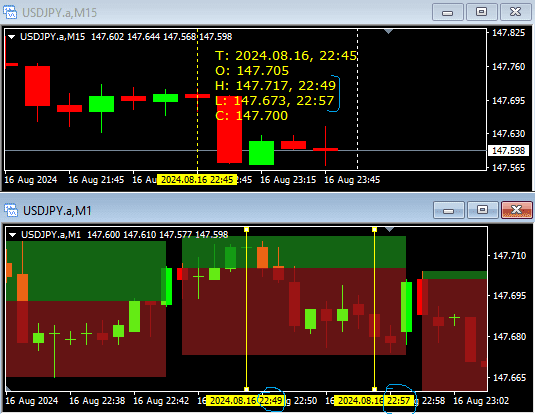Select the top handle of the 22:57 vertical line

click(x=374, y=230)
